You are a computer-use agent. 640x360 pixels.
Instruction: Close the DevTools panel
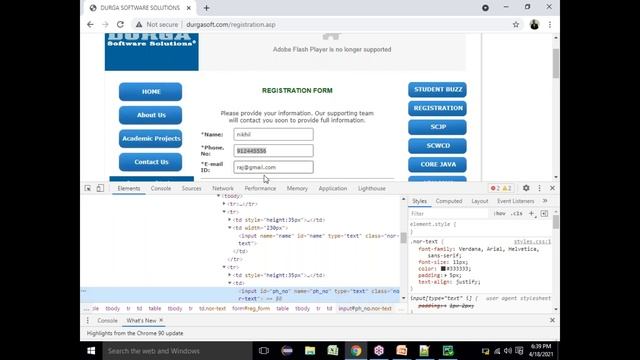click(552, 188)
